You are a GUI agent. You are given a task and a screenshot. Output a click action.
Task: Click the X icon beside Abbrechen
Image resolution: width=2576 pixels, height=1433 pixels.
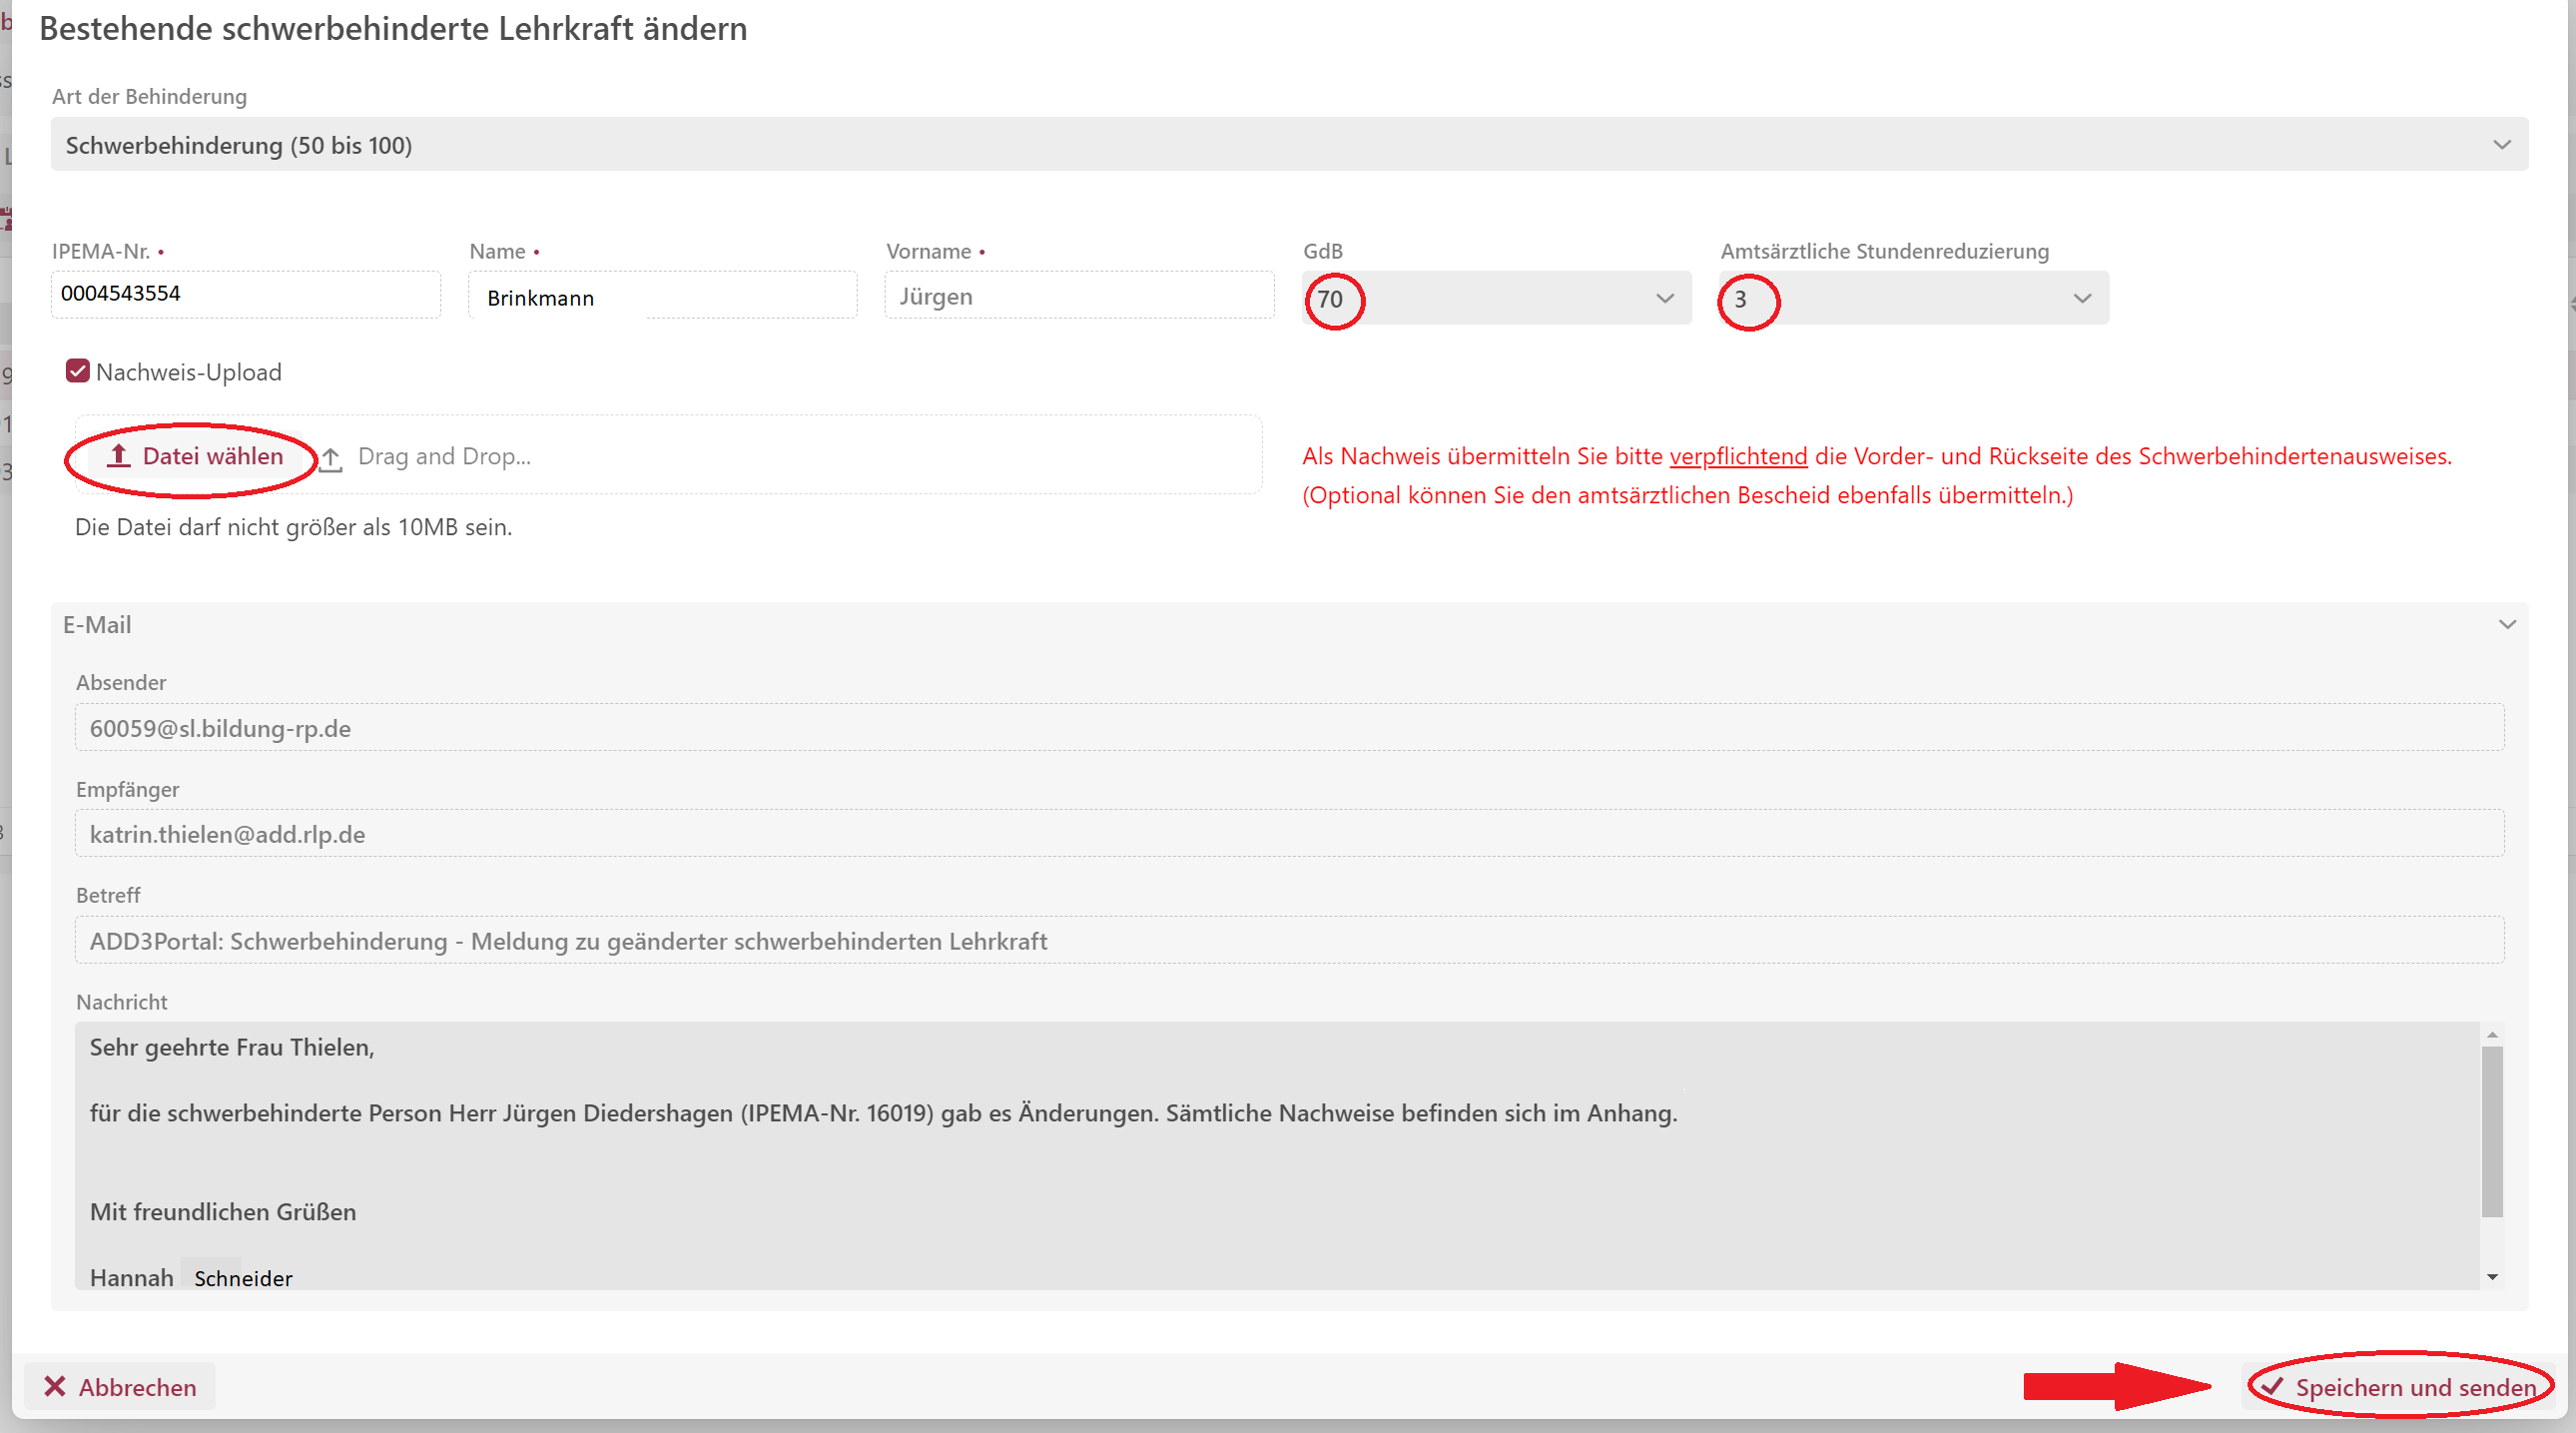click(55, 1386)
